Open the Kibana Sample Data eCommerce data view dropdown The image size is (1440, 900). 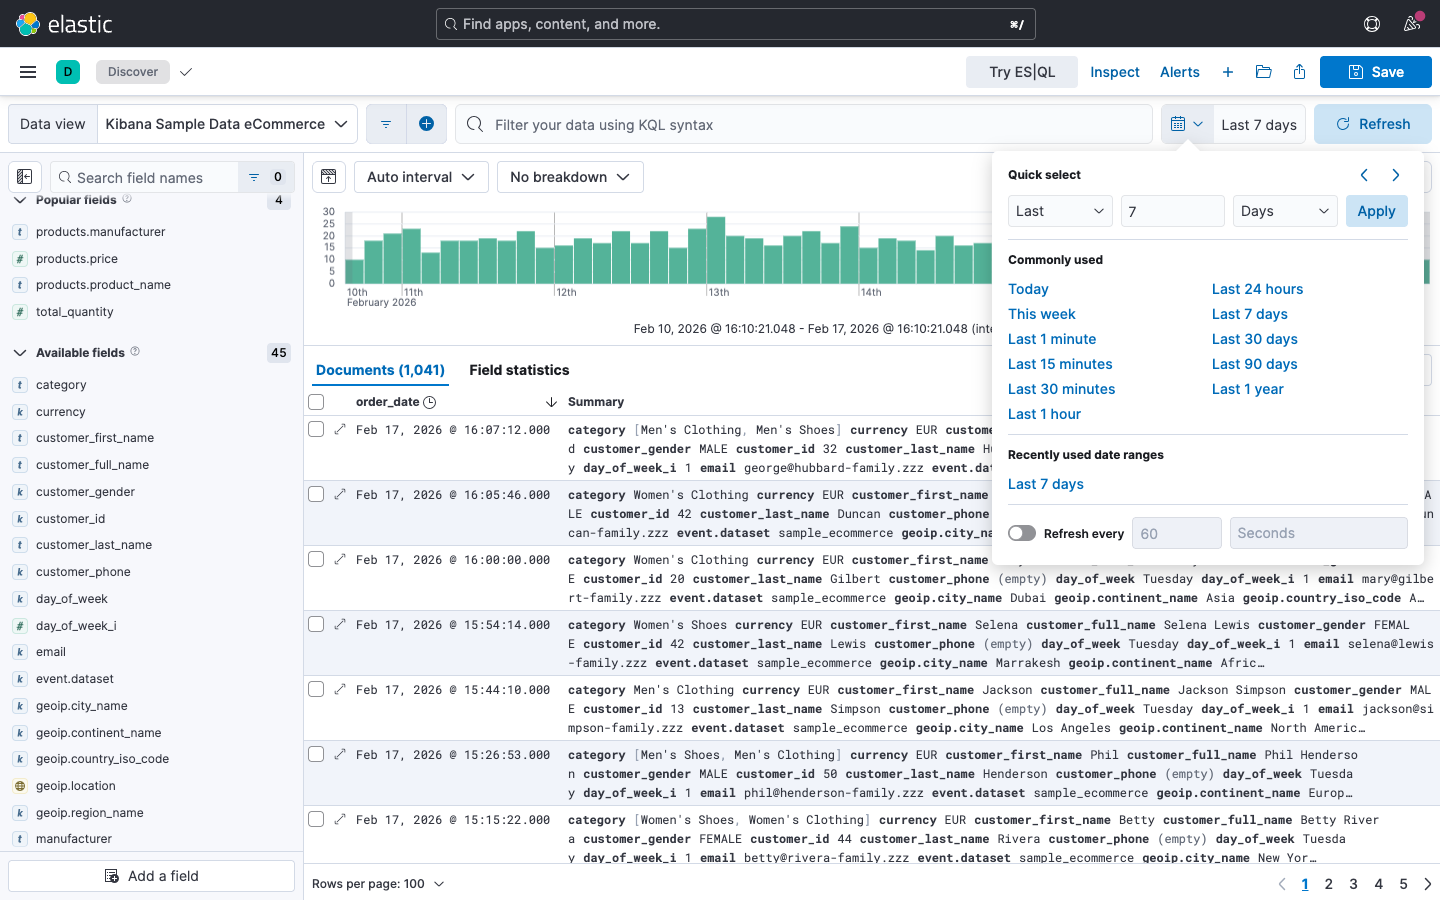pyautogui.click(x=227, y=124)
